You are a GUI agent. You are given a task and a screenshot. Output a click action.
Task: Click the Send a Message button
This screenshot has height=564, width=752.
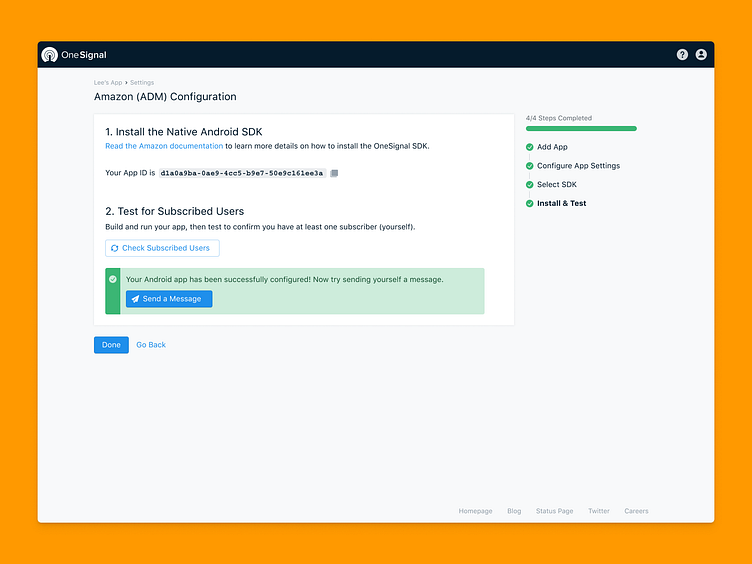point(169,299)
